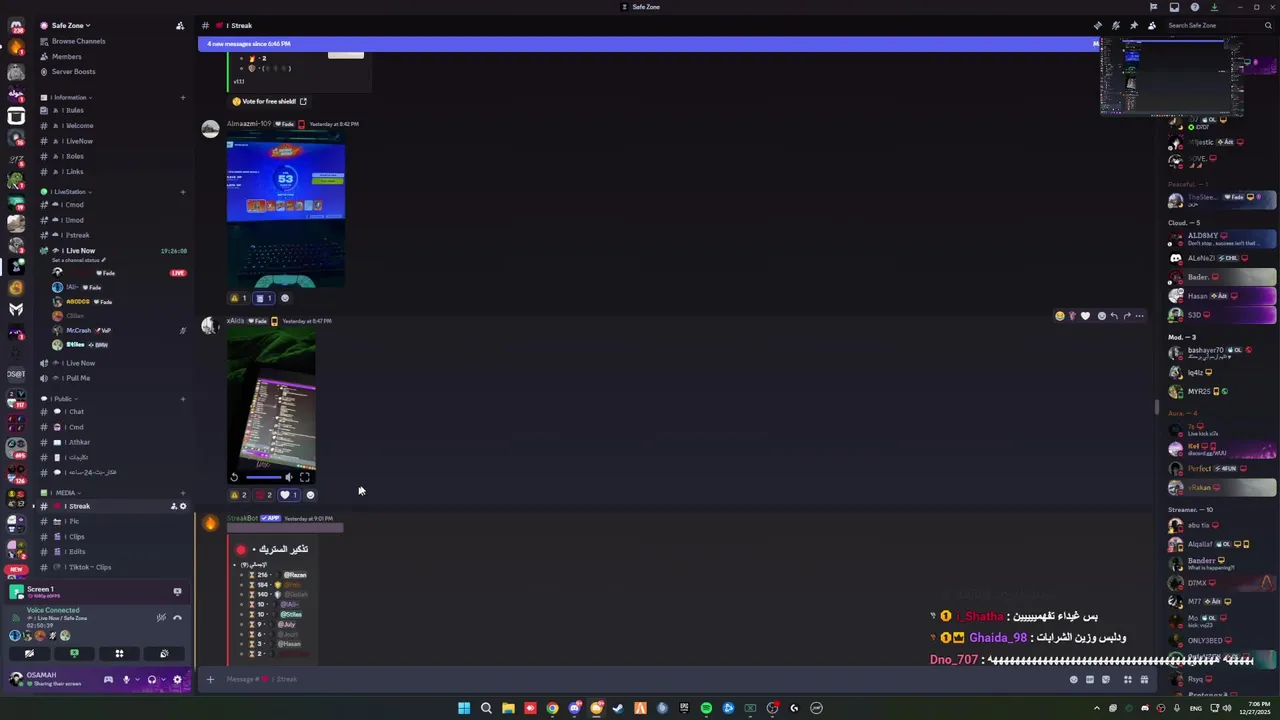Open the activities launcher button
Screen dimensions: 1280x720
pyautogui.click(x=119, y=653)
